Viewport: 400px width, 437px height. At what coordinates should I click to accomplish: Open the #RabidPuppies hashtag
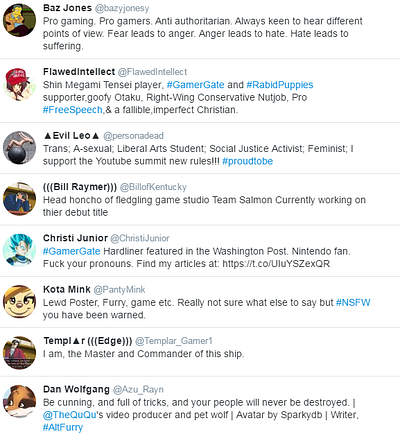280,85
